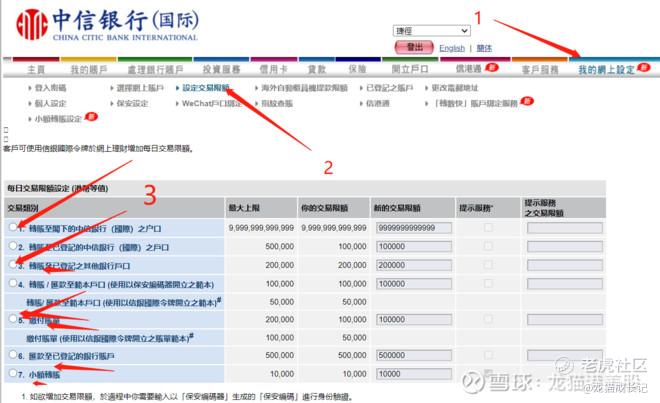Viewport: 660px width, 403px height.
Task: Click new limit field showing 500000
Action: [414, 355]
